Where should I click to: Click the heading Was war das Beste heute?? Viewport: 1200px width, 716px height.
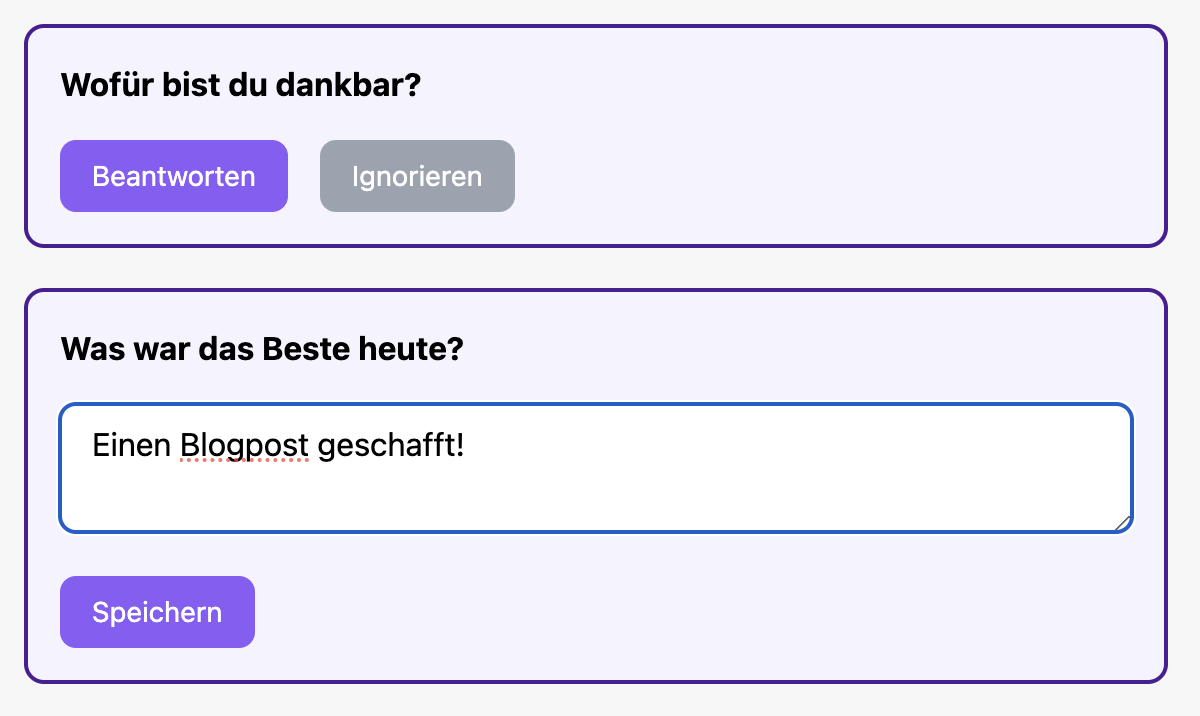point(262,348)
